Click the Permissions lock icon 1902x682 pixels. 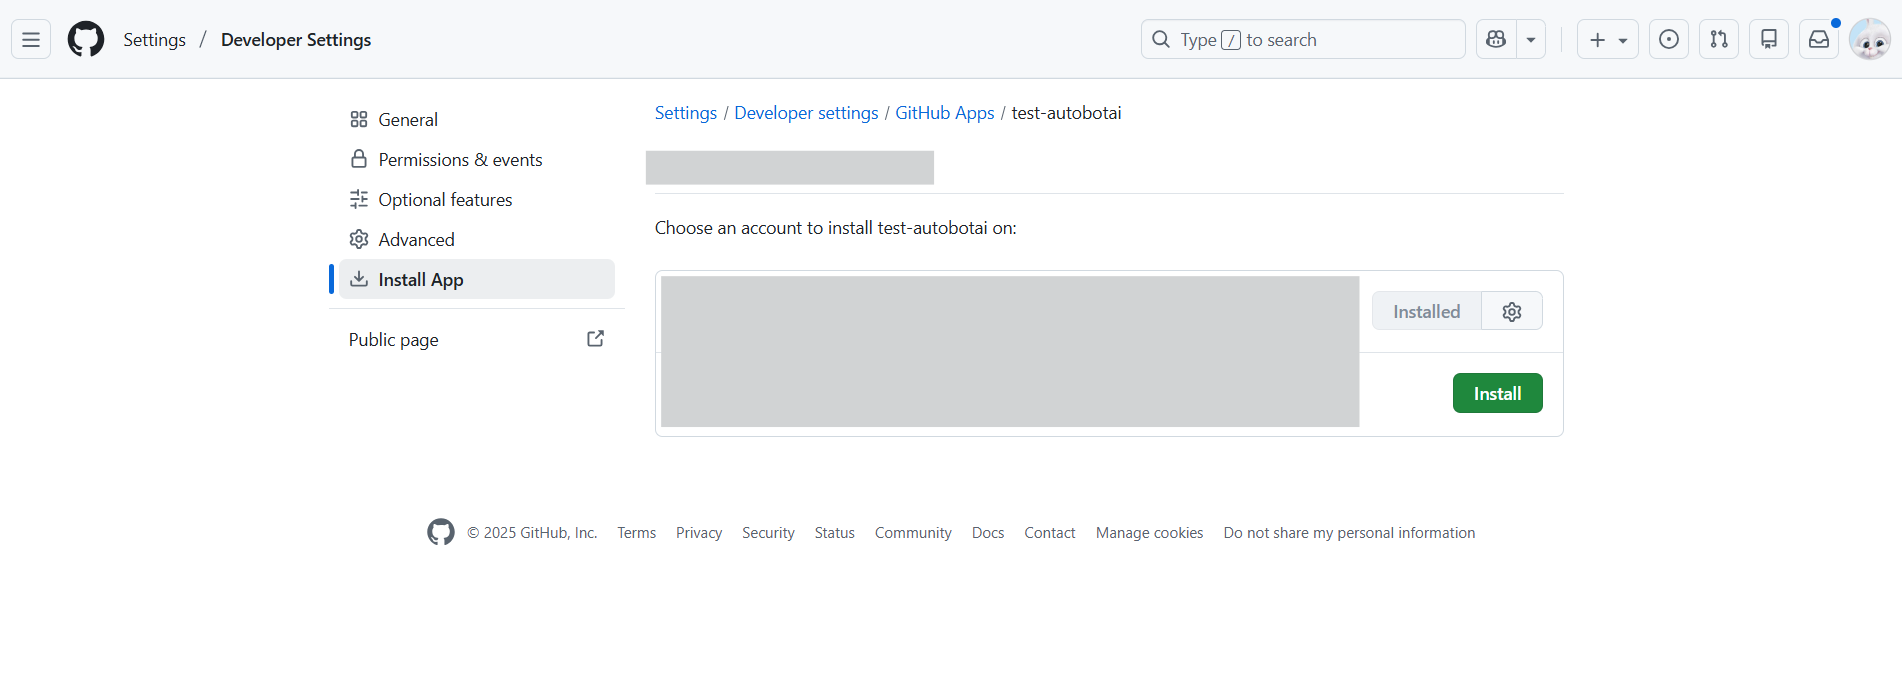pos(359,159)
